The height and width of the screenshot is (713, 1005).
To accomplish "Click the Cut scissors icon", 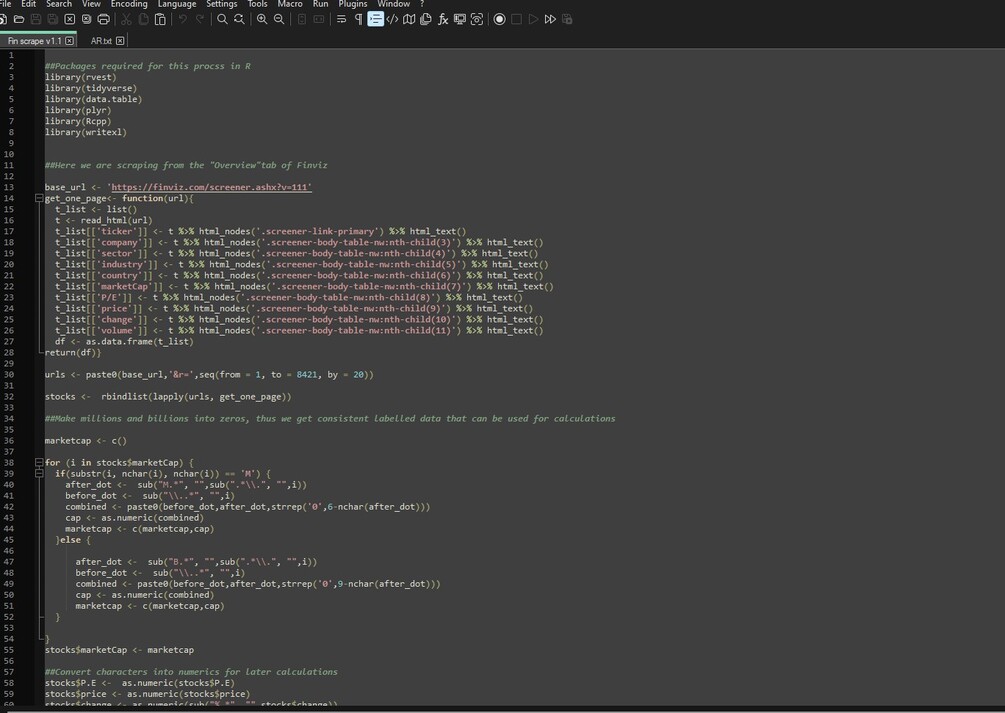I will coord(126,19).
